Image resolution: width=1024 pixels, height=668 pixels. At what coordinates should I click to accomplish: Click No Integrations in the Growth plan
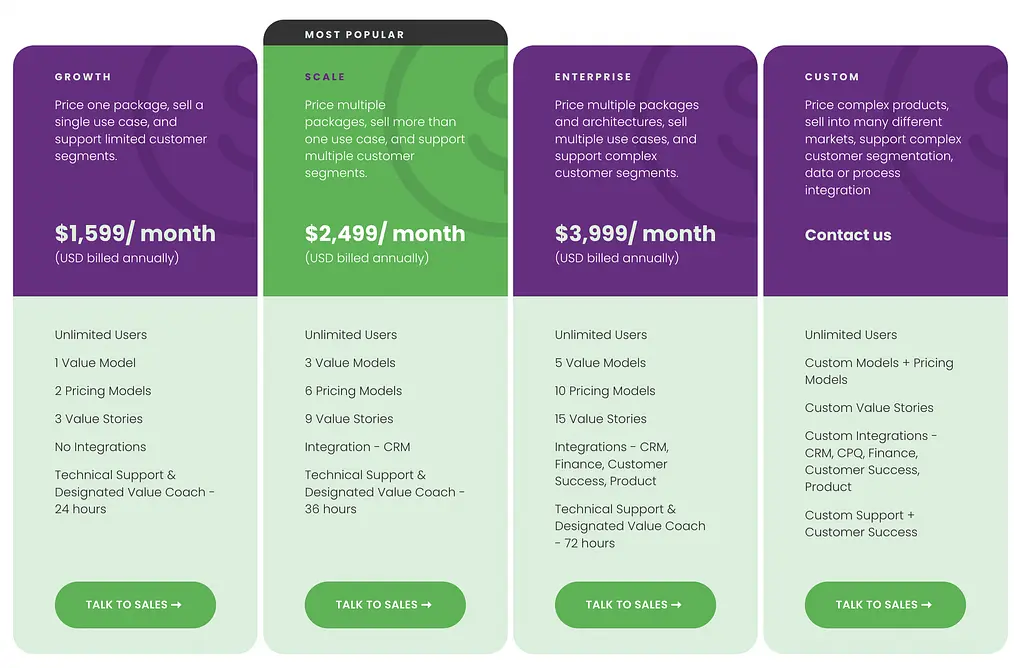(x=100, y=447)
